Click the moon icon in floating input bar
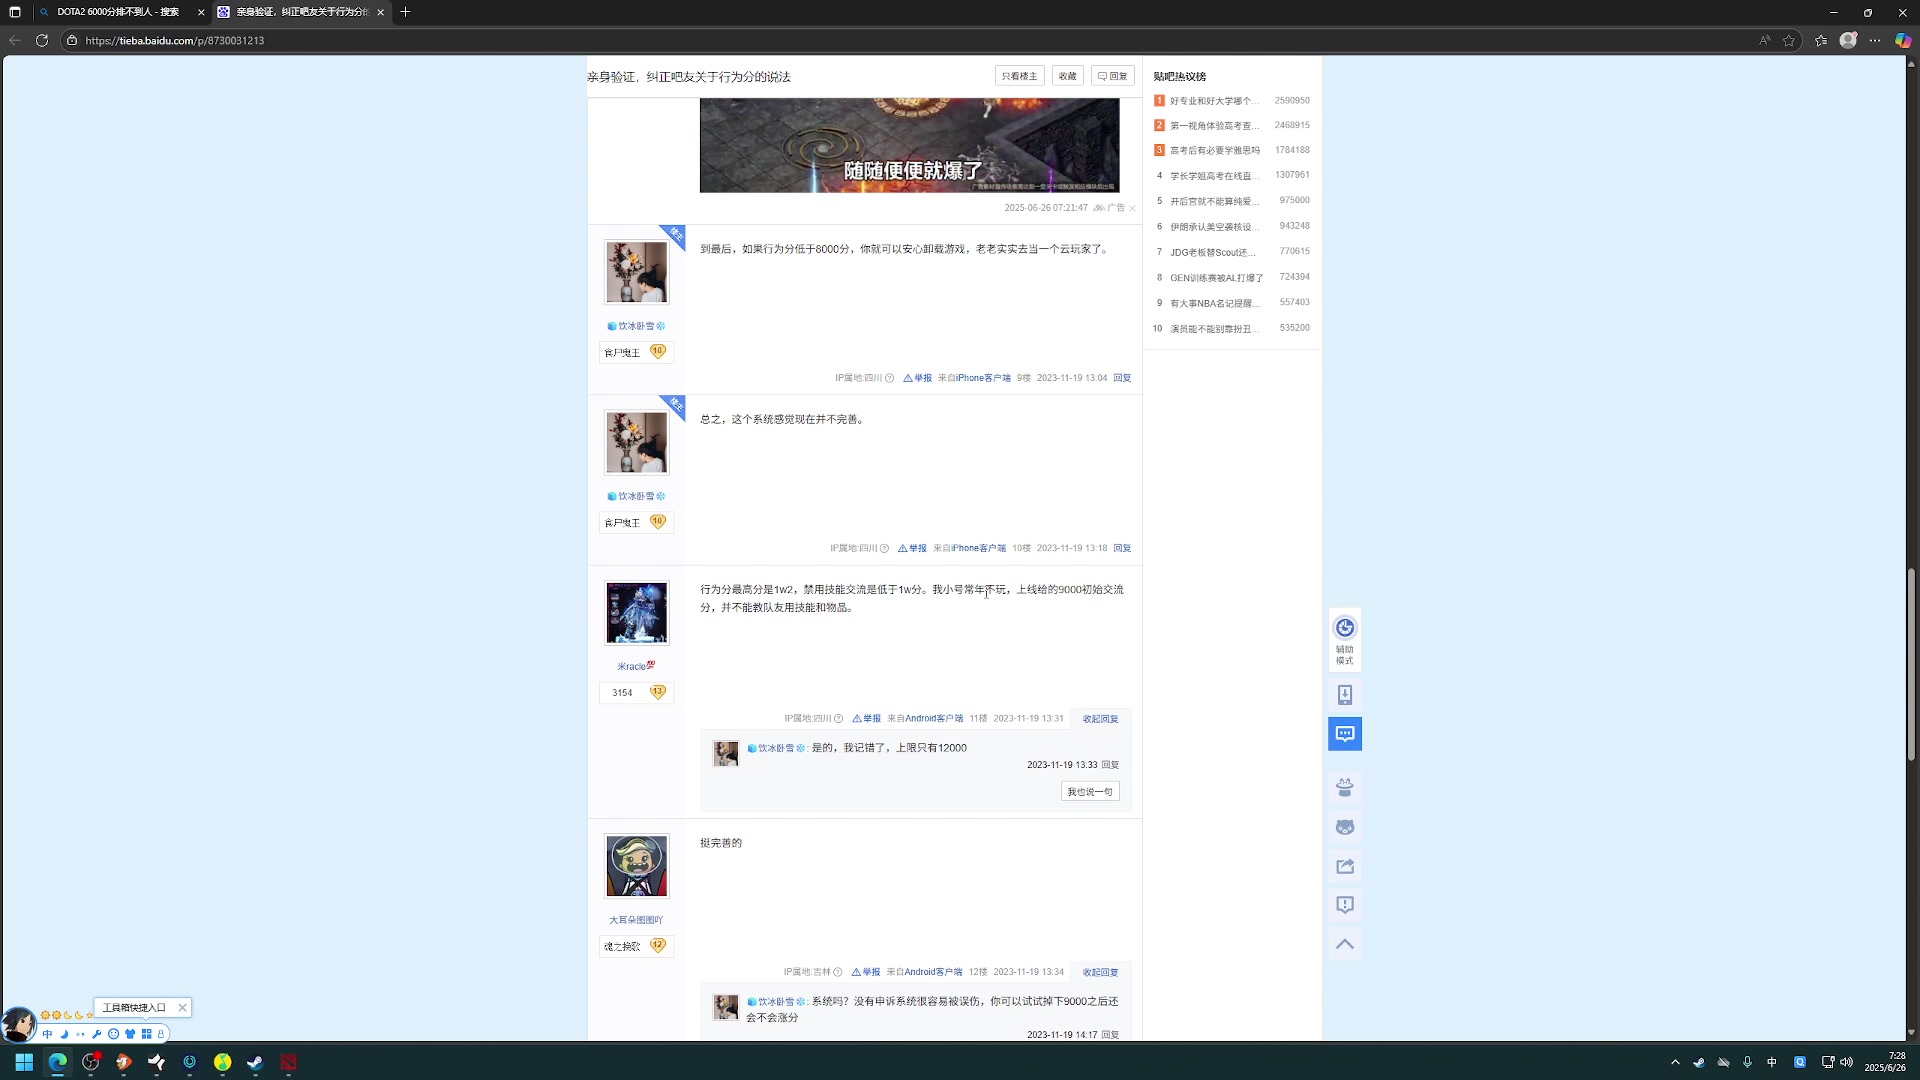 click(64, 1034)
